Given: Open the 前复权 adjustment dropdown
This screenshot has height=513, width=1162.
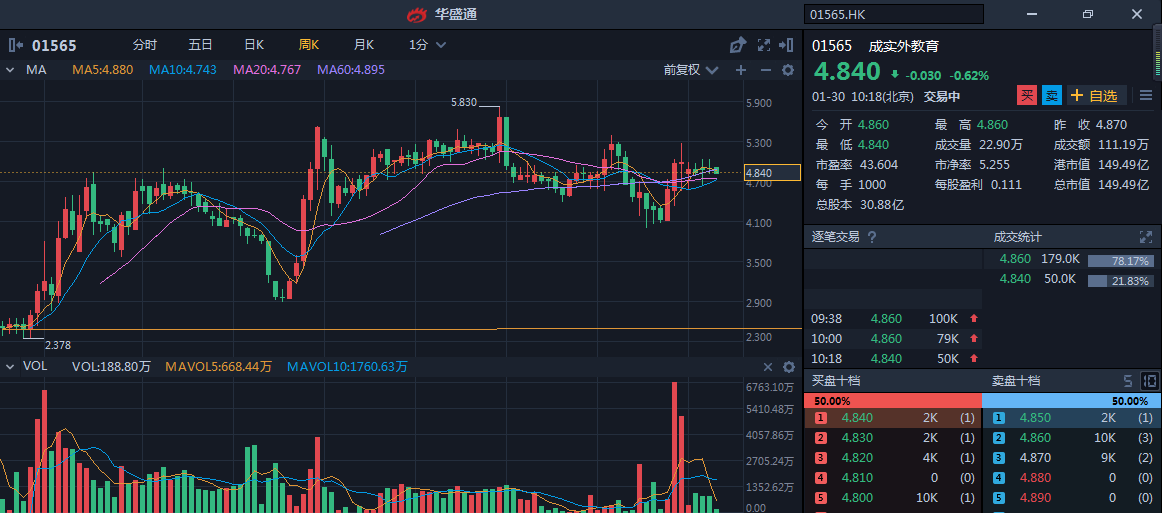Looking at the screenshot, I should [x=691, y=70].
